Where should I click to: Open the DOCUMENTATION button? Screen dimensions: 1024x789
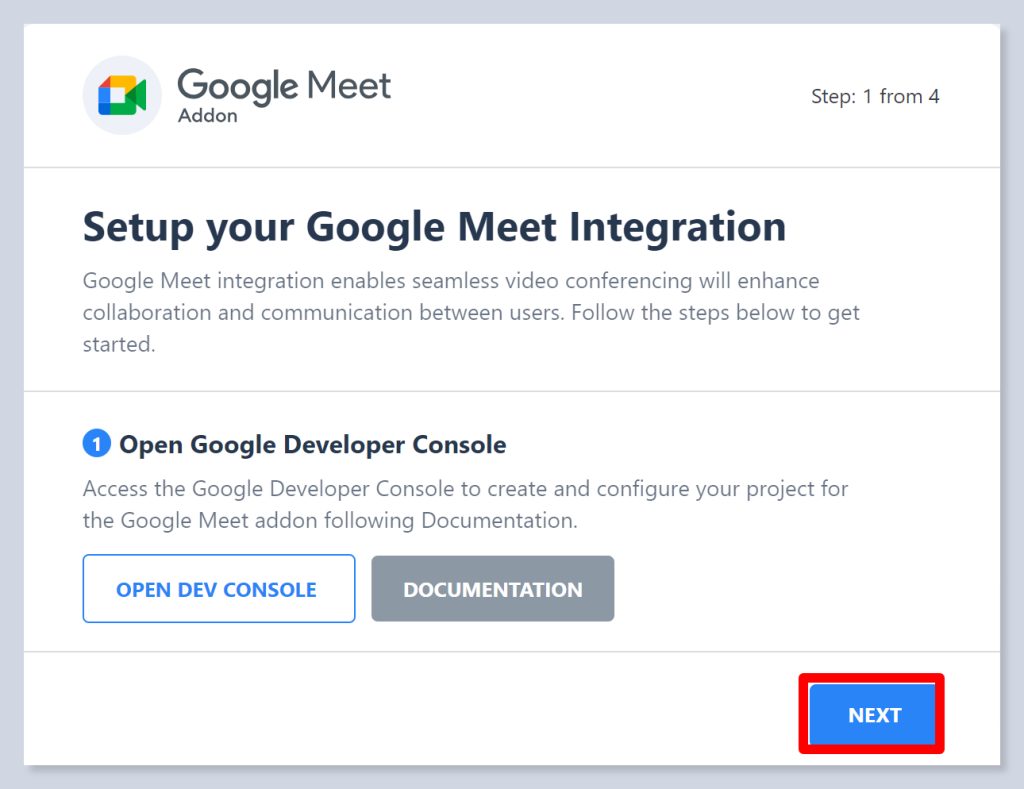click(x=492, y=589)
